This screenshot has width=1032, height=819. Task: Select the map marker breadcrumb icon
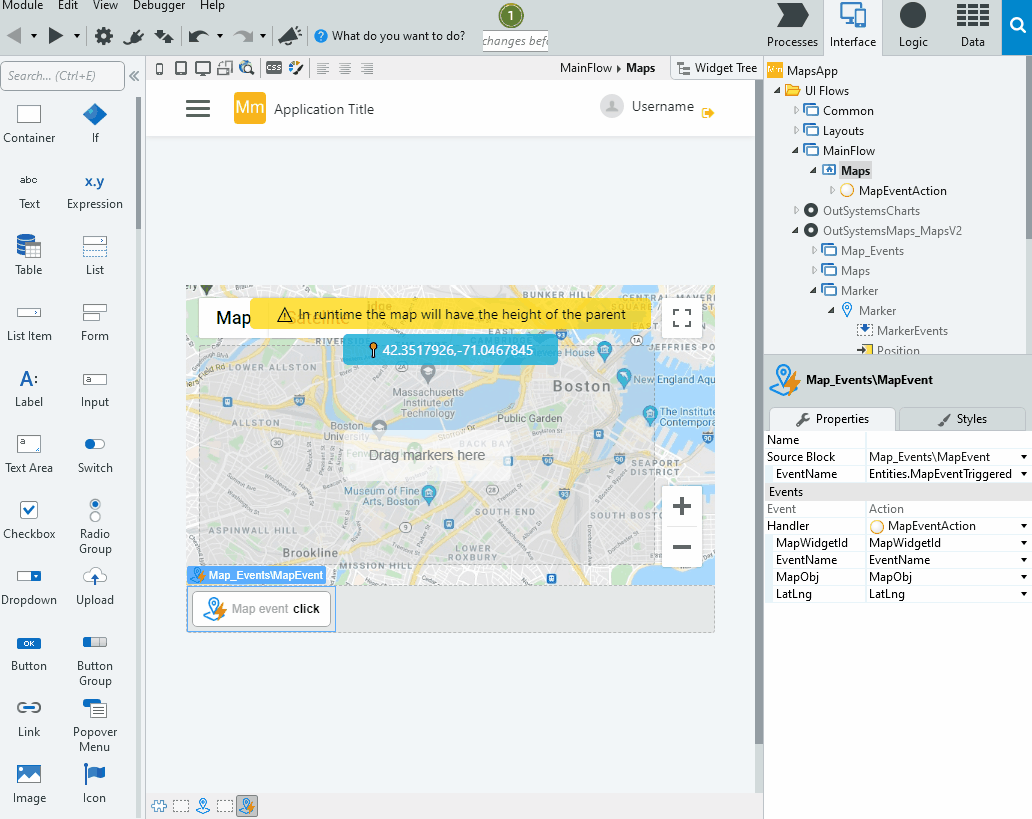coord(203,806)
